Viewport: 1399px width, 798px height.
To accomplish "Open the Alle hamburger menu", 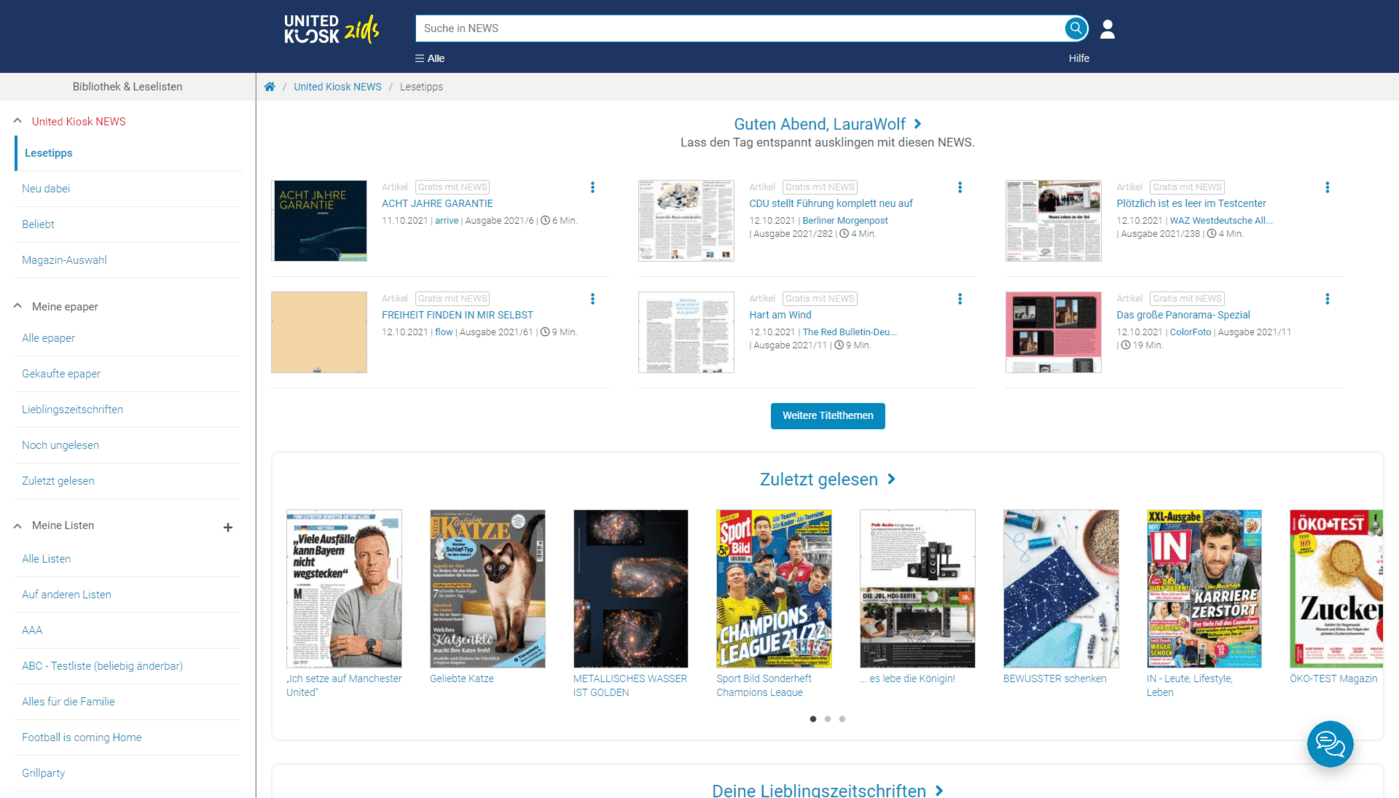I will (x=430, y=58).
